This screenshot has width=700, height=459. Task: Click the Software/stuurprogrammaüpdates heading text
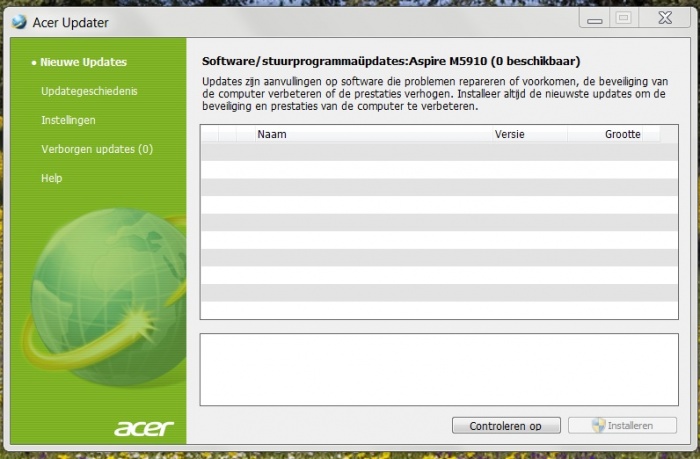tap(391, 61)
